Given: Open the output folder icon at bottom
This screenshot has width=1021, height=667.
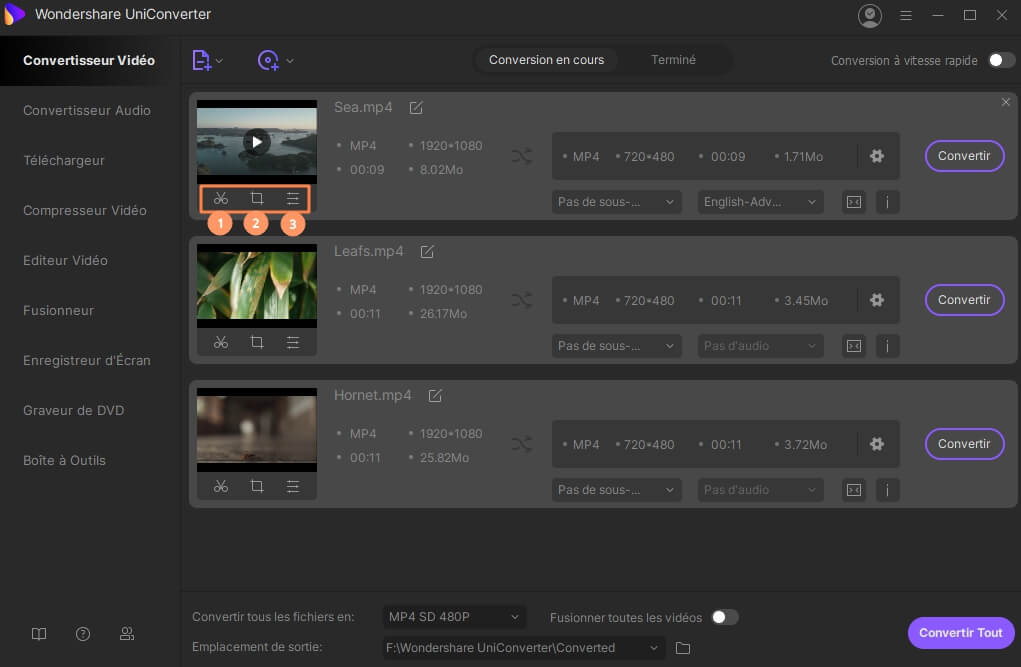Looking at the screenshot, I should (683, 648).
